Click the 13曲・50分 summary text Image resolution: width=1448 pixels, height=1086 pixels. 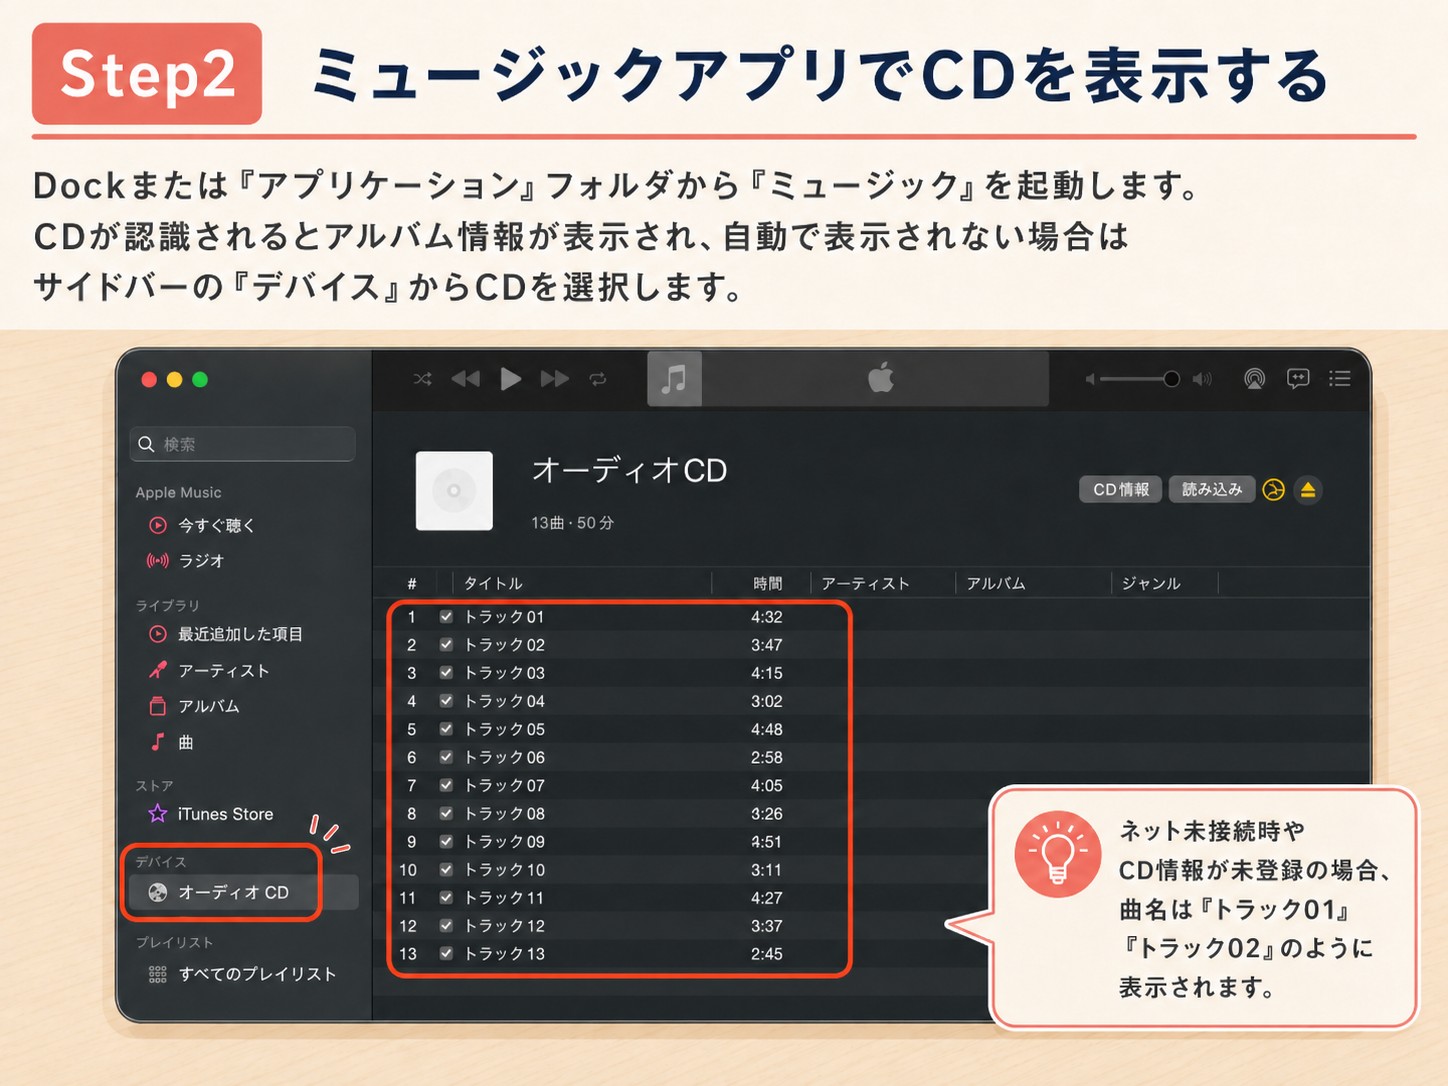tap(572, 523)
